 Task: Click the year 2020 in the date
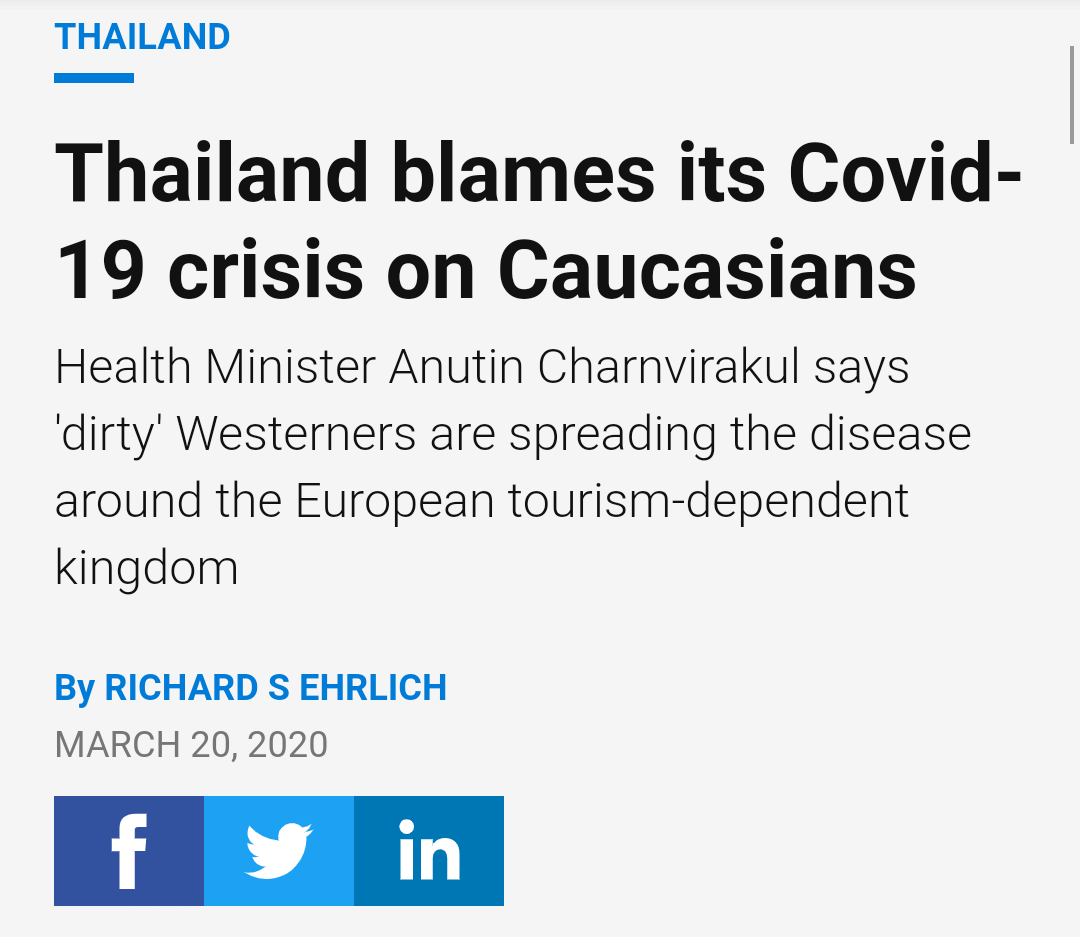(x=288, y=745)
